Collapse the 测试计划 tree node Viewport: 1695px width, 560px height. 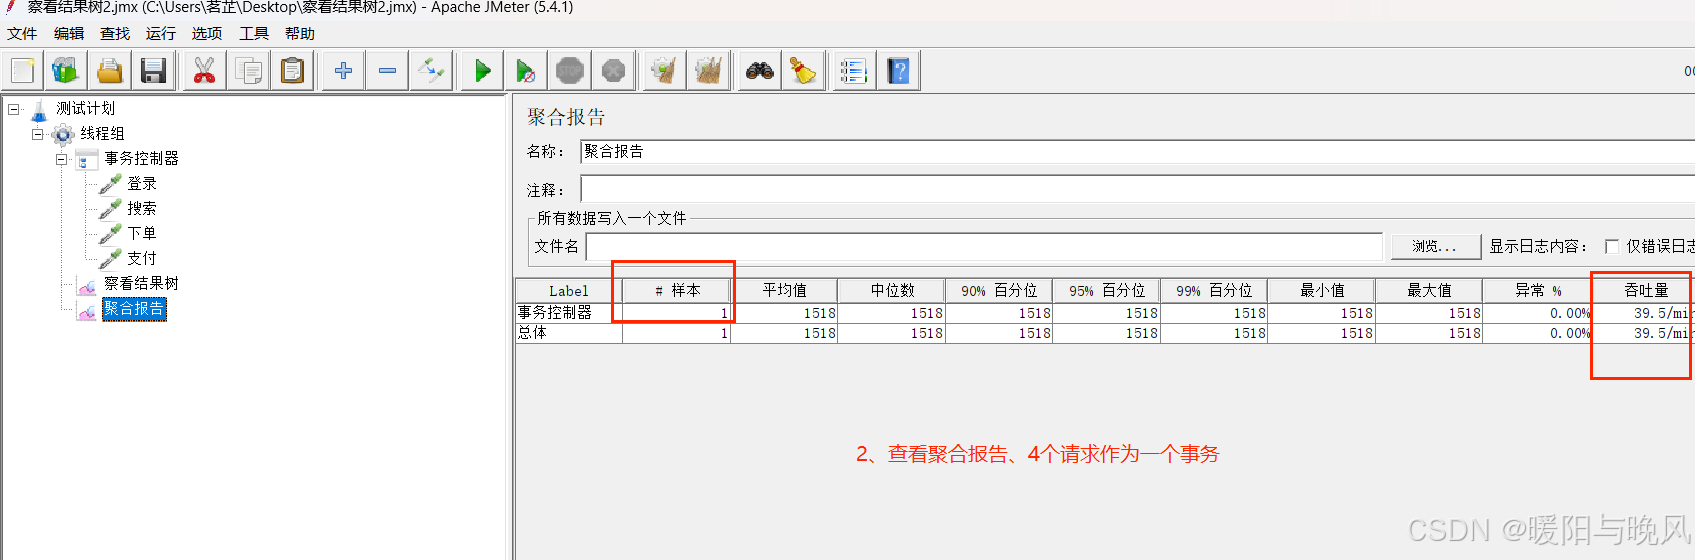(14, 109)
